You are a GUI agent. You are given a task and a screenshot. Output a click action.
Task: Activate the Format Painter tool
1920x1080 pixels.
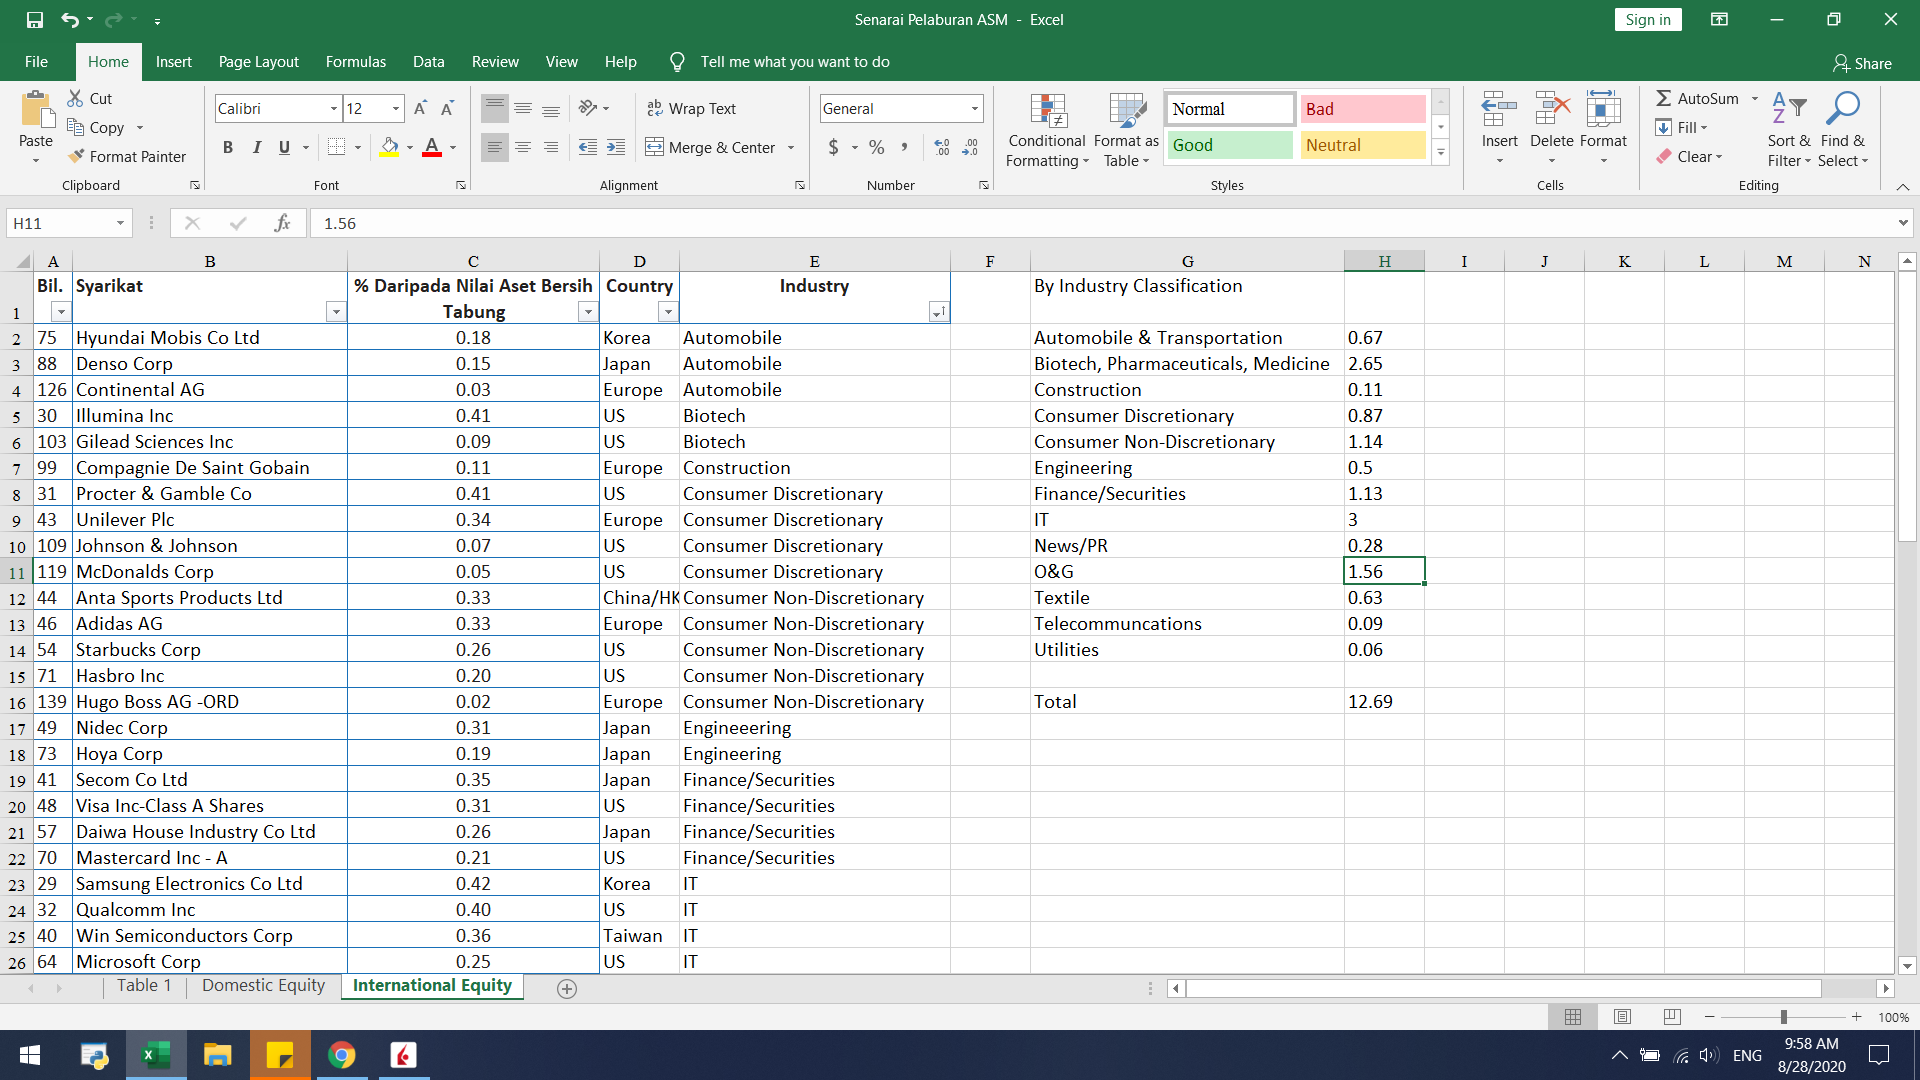tap(127, 156)
